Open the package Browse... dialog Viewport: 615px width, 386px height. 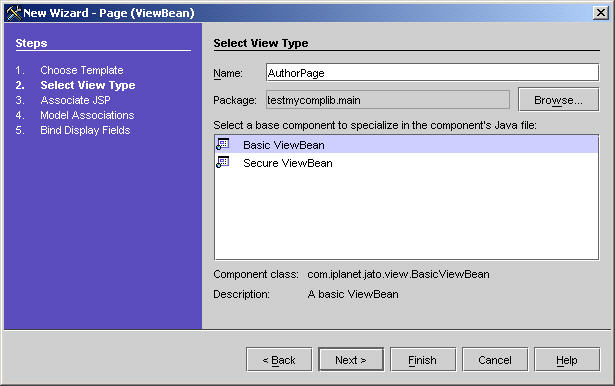point(558,100)
